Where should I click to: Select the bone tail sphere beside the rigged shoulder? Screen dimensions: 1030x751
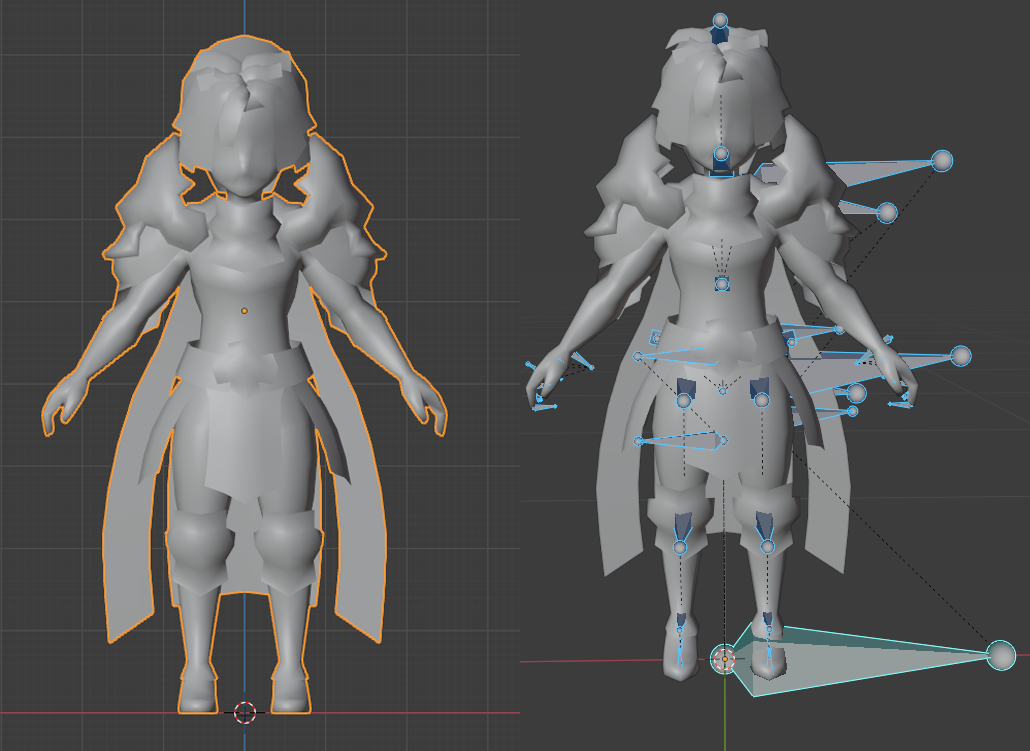point(887,212)
